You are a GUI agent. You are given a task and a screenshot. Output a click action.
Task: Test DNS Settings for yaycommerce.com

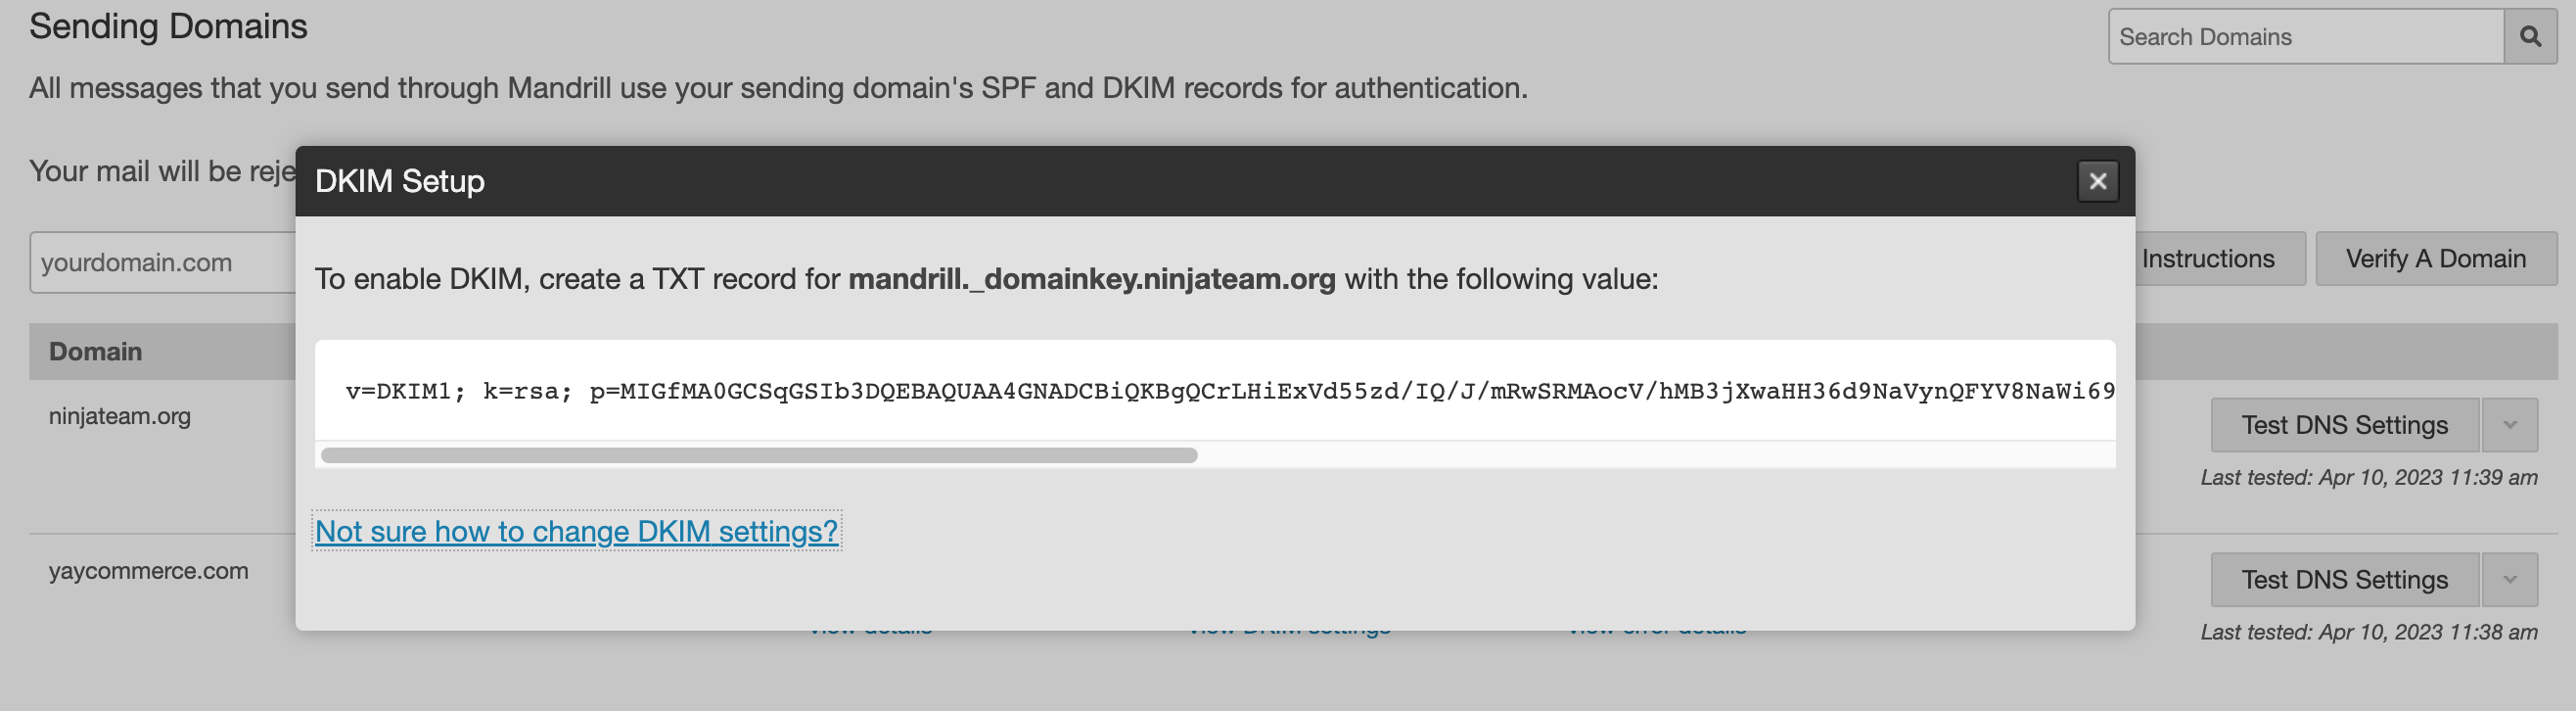2344,580
